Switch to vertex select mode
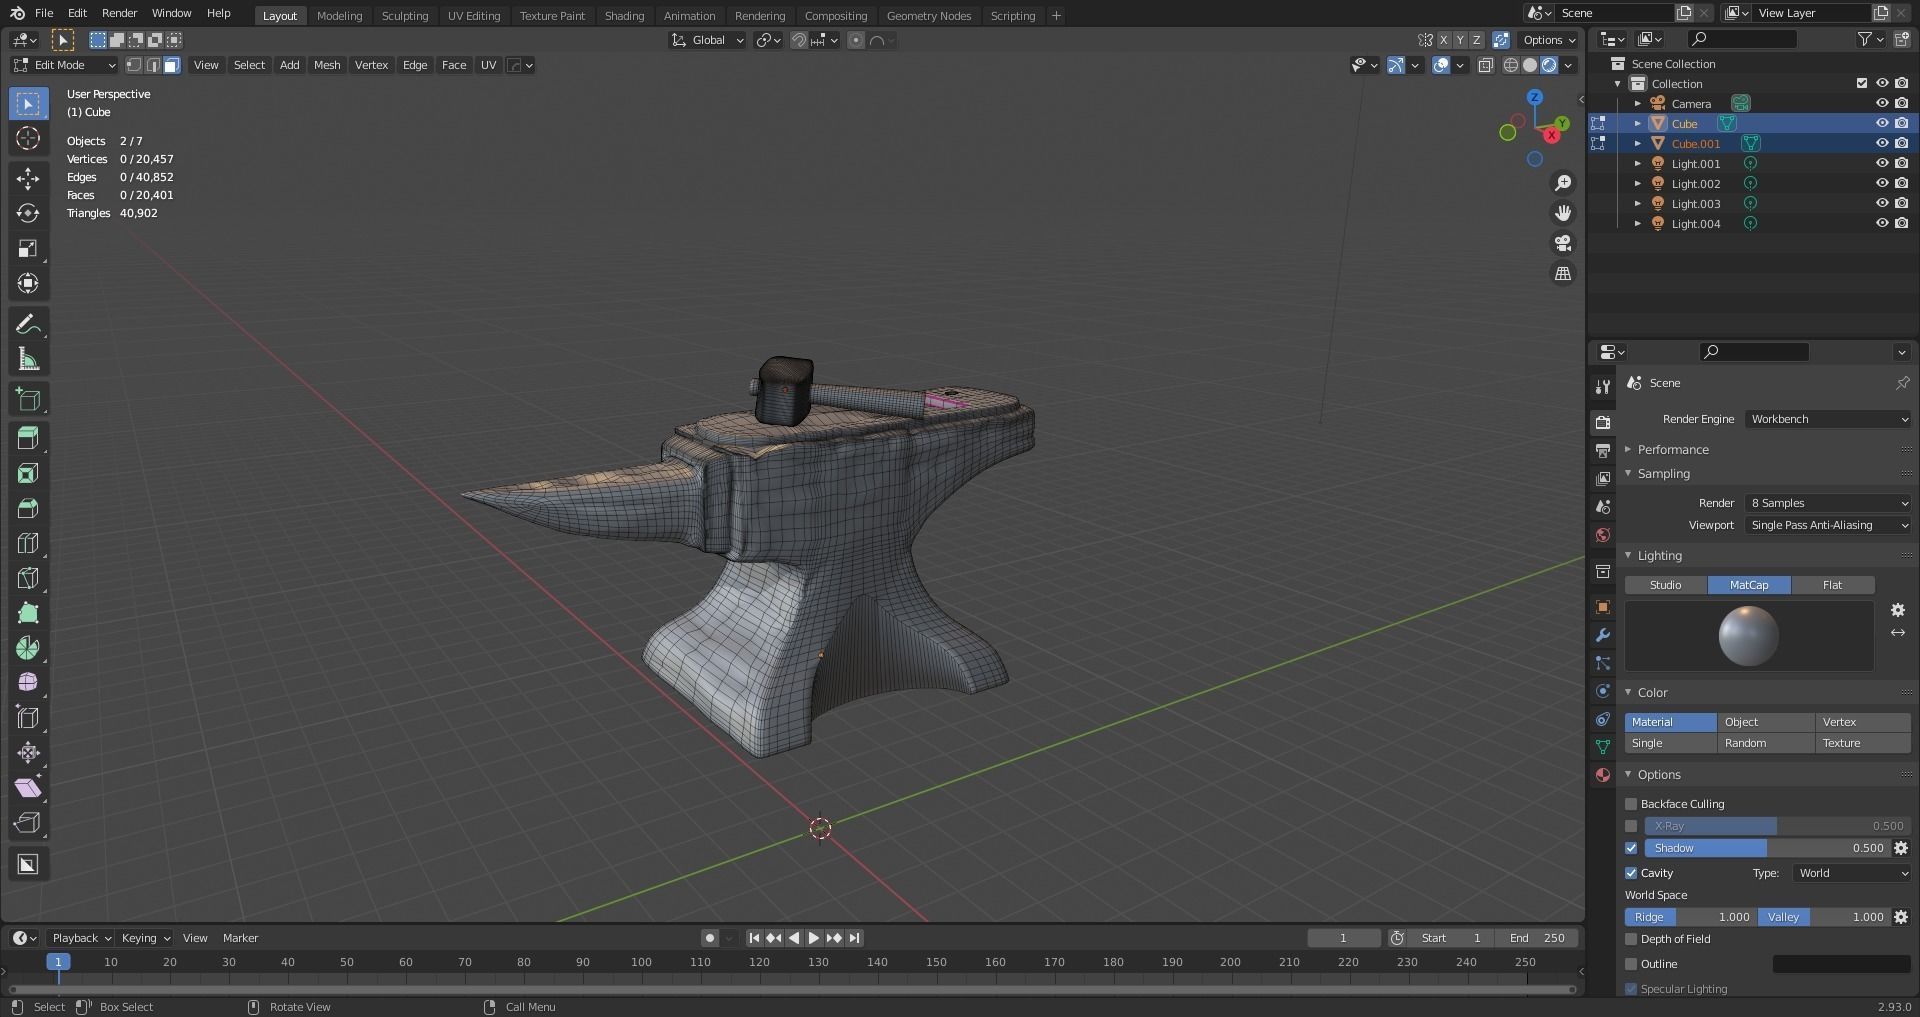This screenshot has height=1017, width=1920. [x=134, y=65]
